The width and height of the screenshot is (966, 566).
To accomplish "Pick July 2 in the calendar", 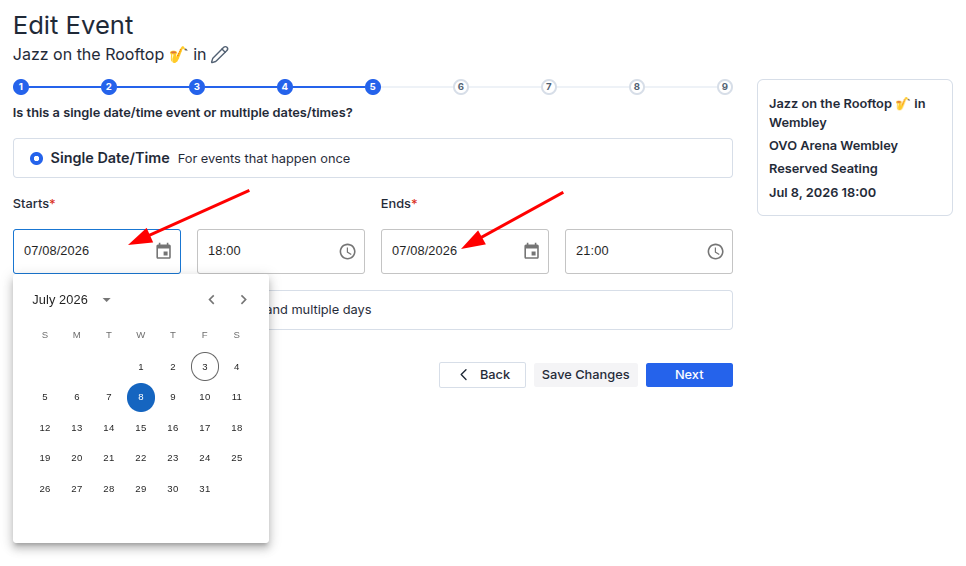I will [x=173, y=367].
